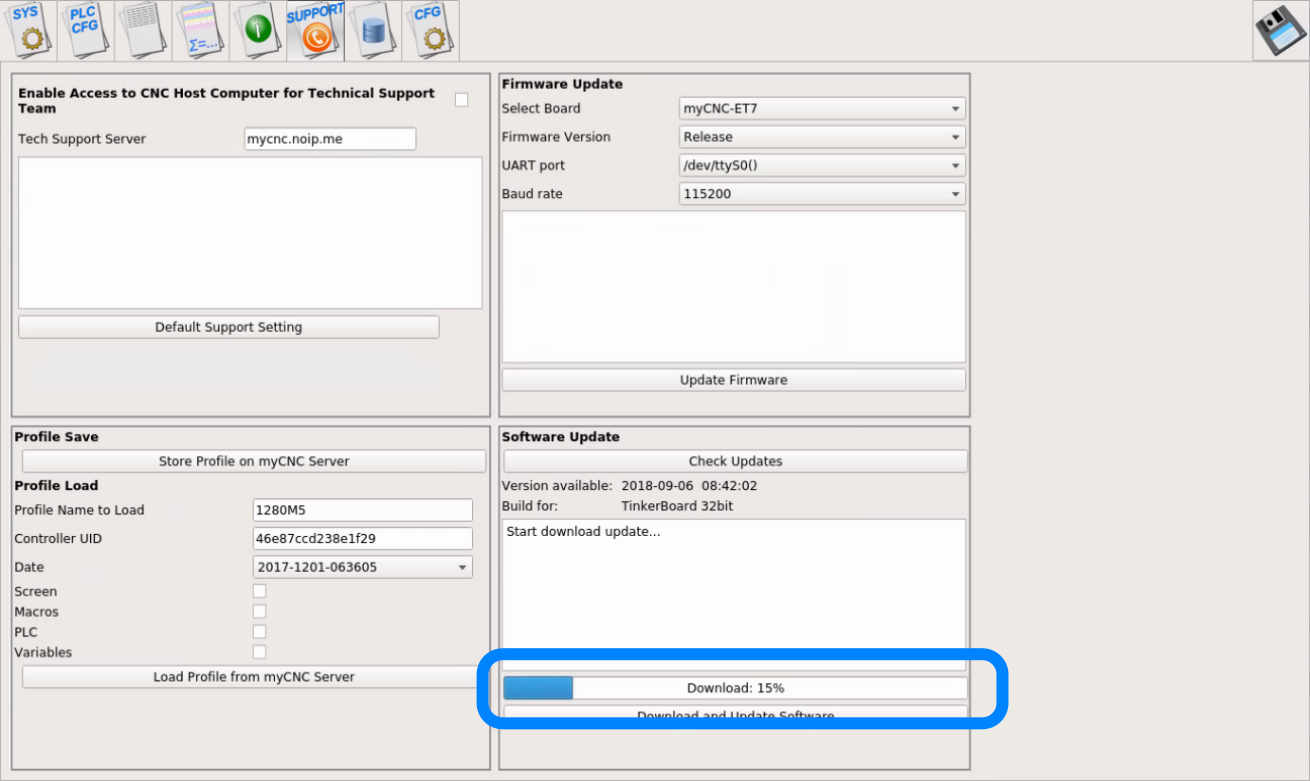Open the CFG gear tab
The height and width of the screenshot is (781, 1310).
point(430,30)
